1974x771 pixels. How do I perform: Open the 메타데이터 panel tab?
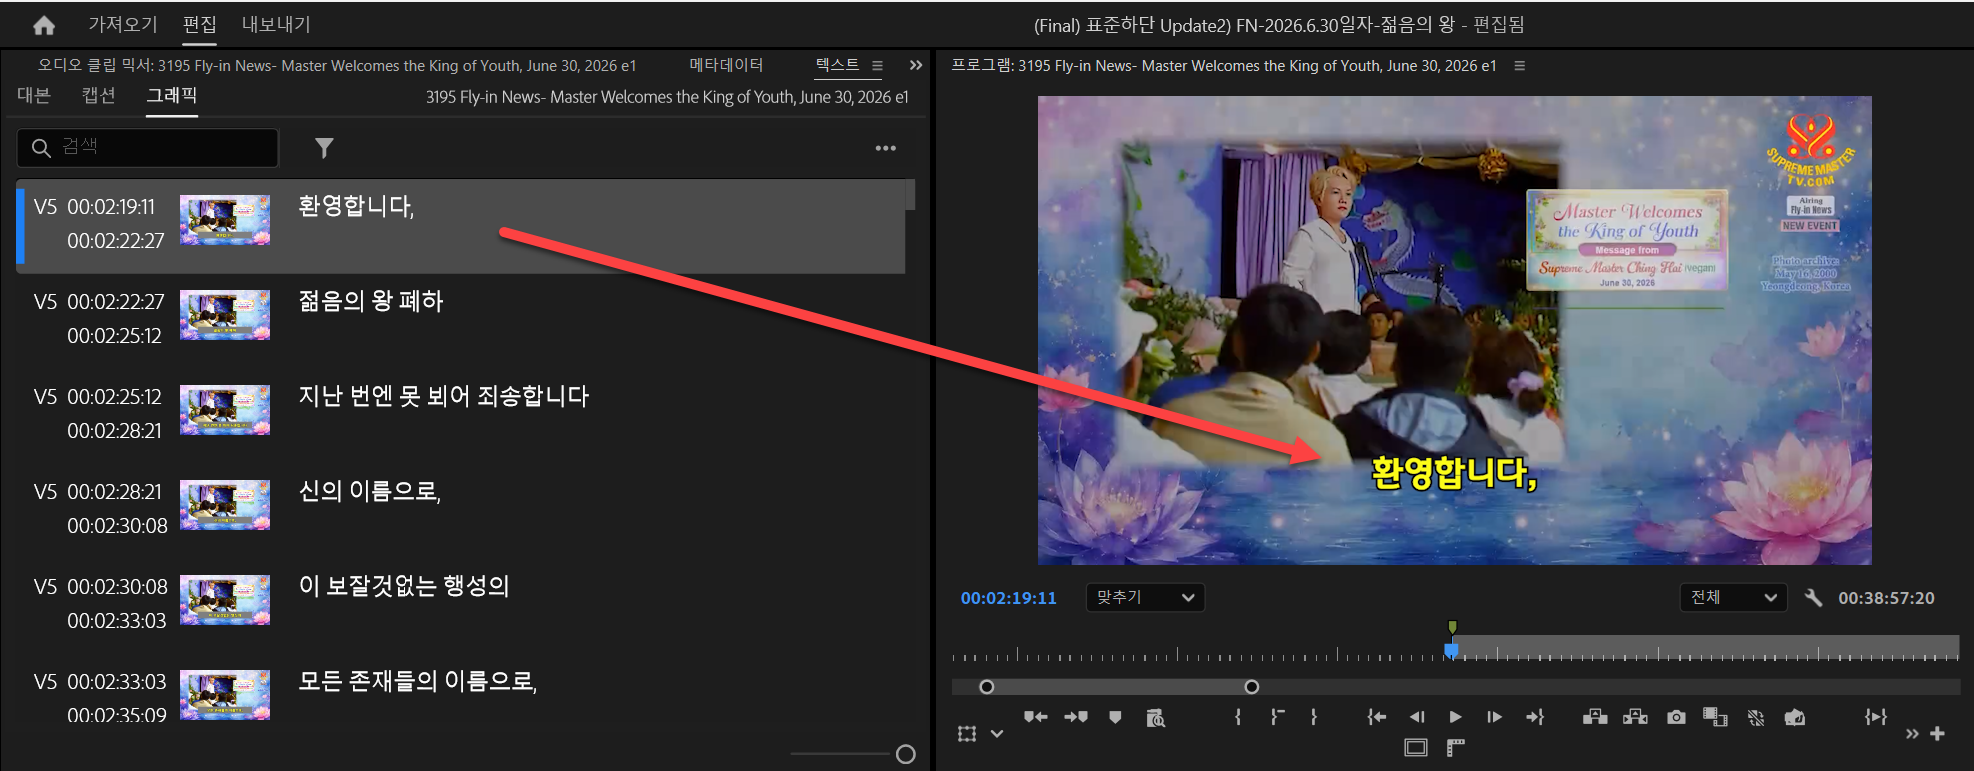tap(726, 65)
